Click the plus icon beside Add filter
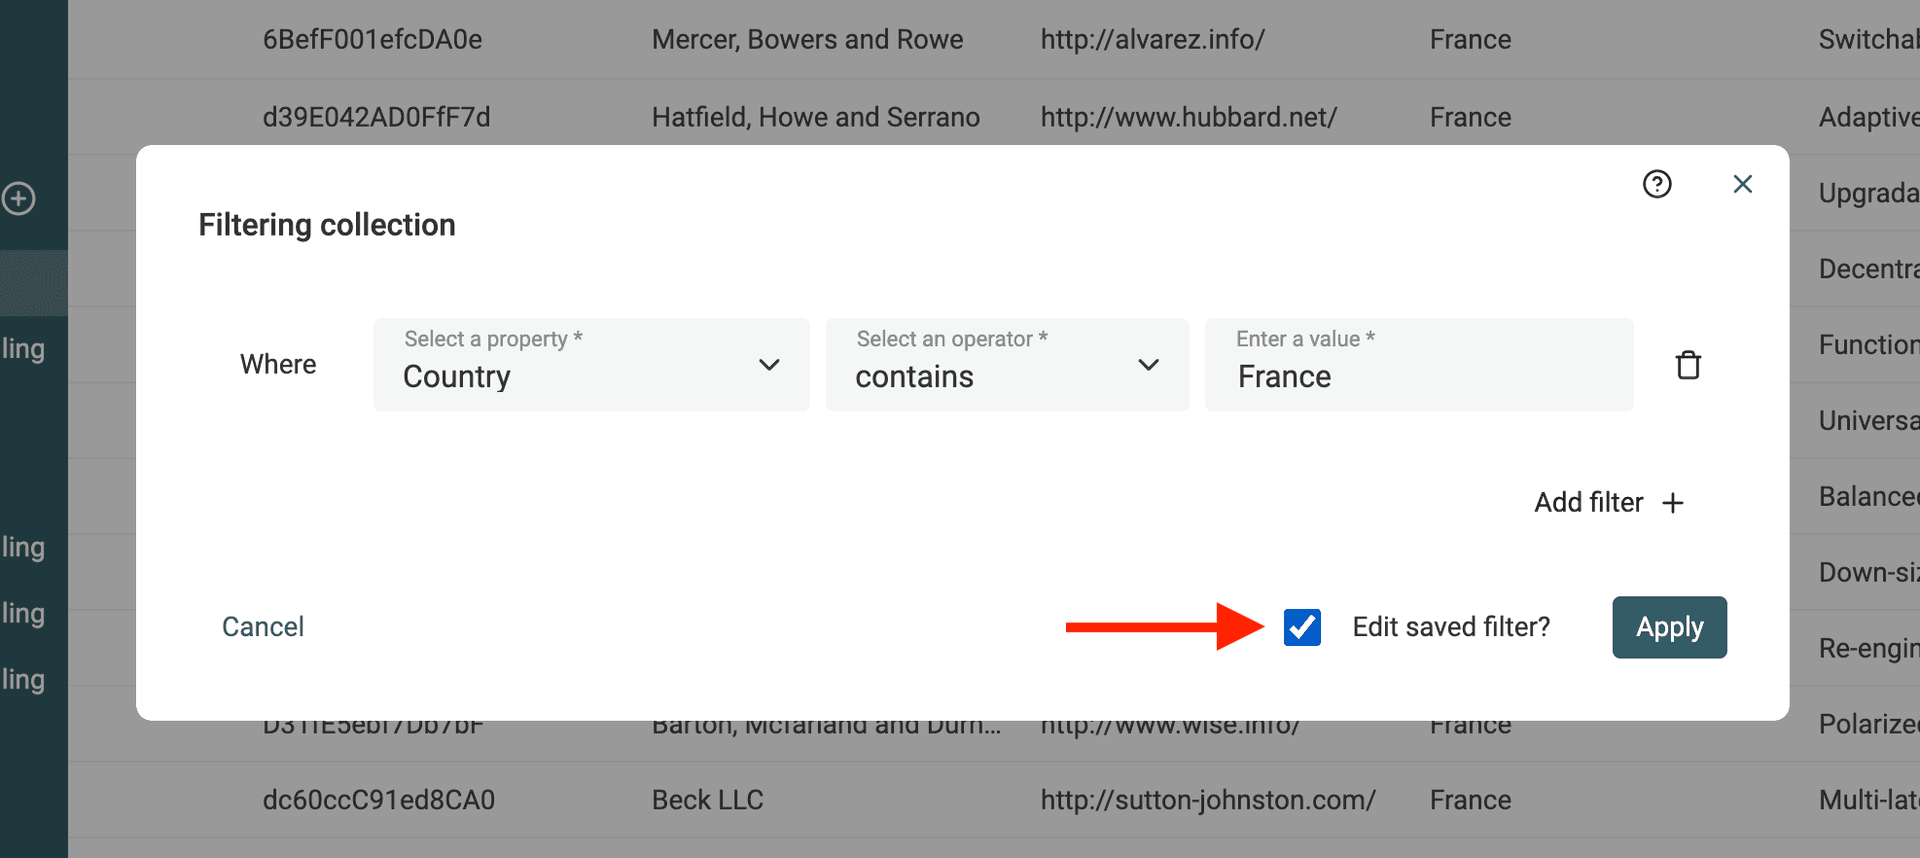 point(1673,503)
